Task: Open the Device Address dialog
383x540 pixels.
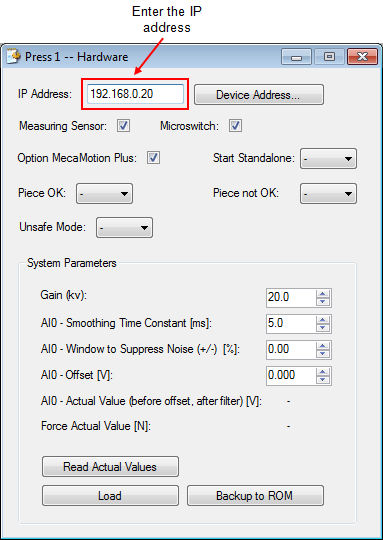Action: (x=259, y=95)
